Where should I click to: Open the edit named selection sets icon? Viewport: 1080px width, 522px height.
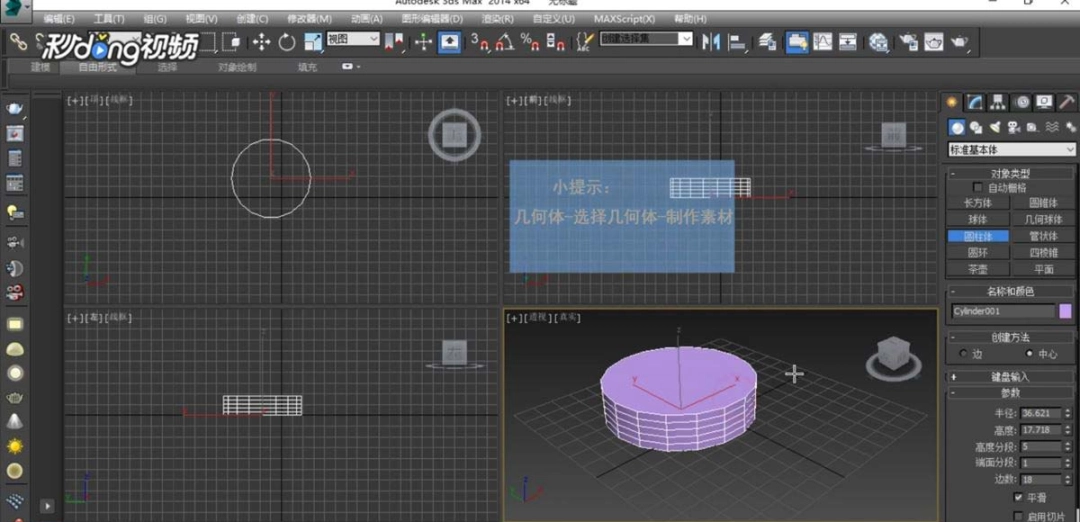[x=585, y=43]
